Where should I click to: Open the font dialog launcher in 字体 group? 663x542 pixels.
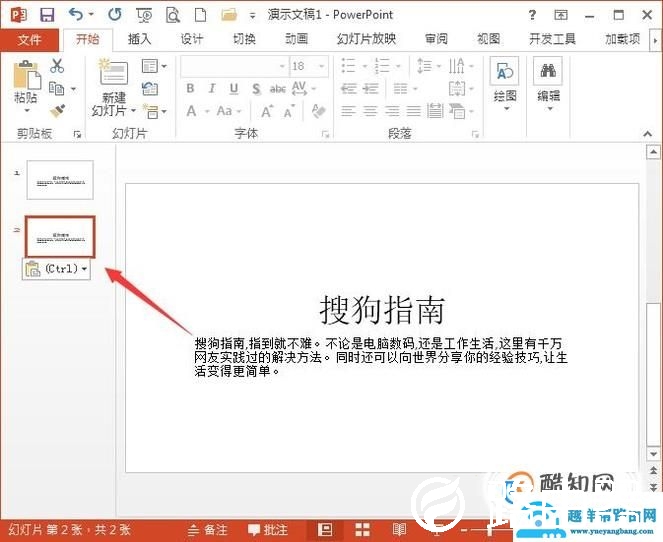pyautogui.click(x=325, y=134)
